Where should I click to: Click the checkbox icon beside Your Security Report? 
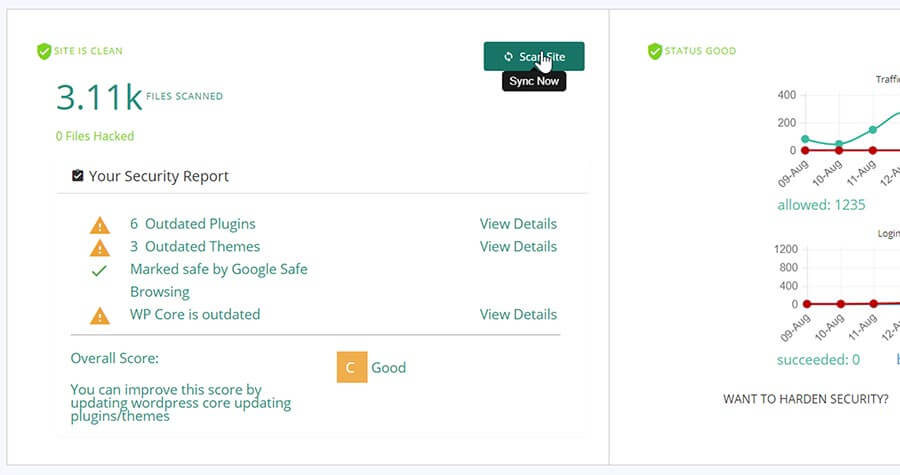click(78, 176)
